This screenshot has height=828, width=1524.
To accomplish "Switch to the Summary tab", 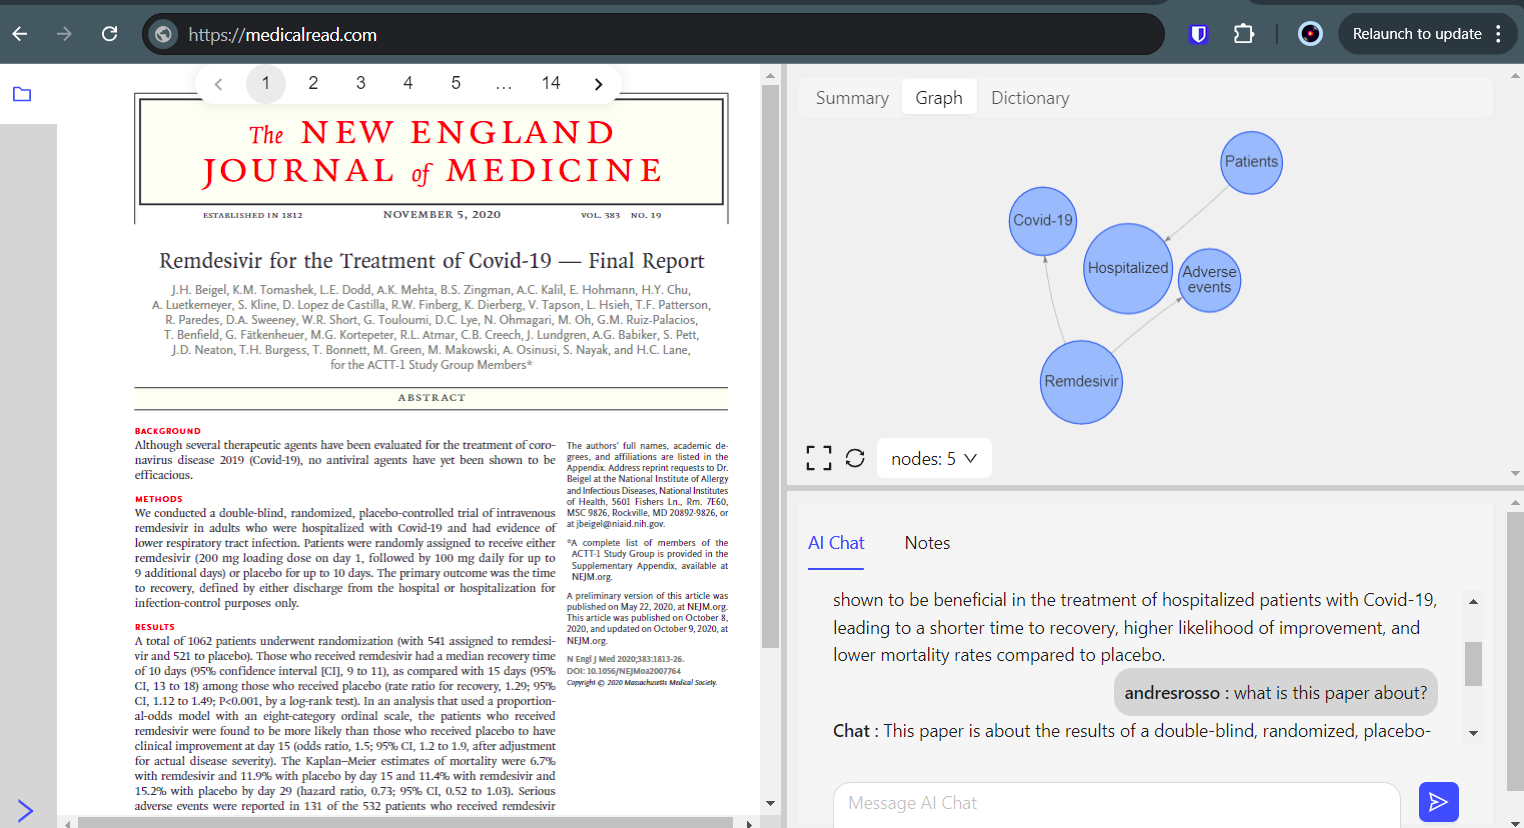I will (x=852, y=97).
